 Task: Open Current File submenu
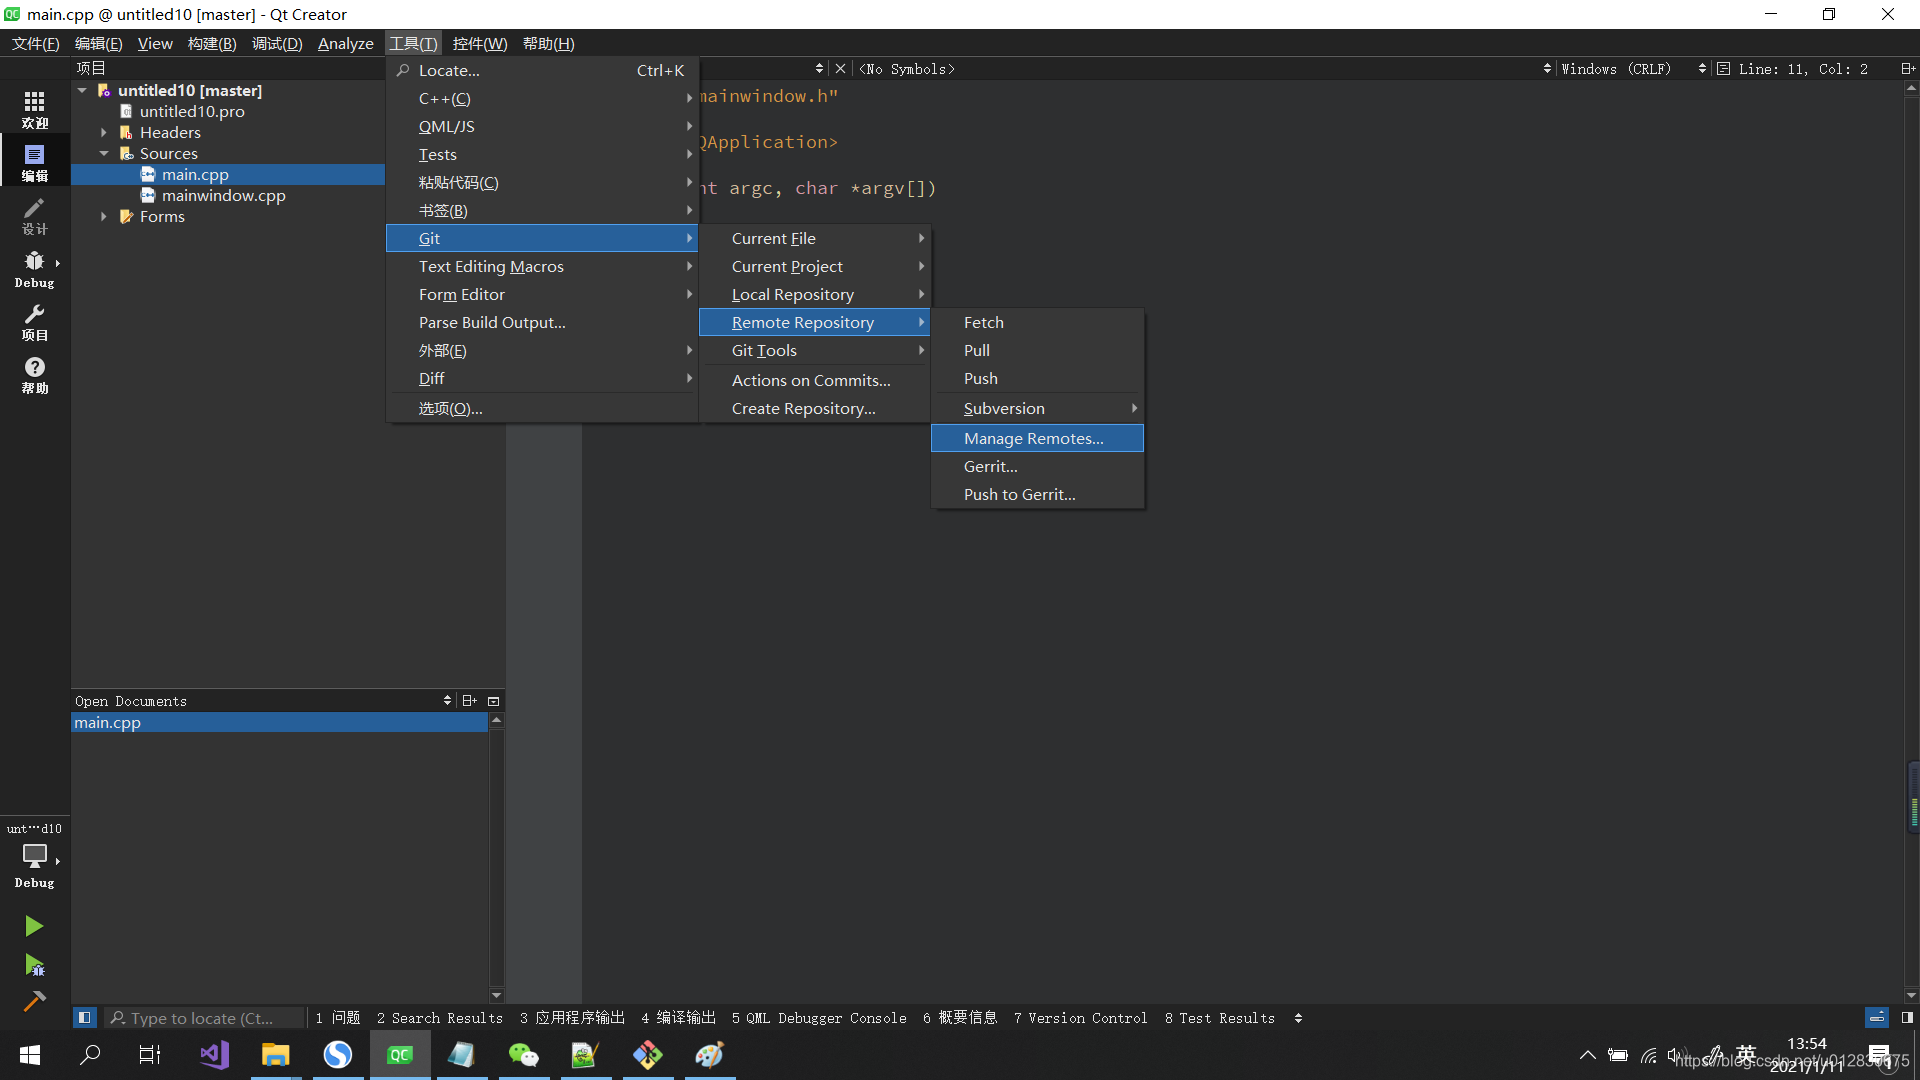tap(815, 238)
